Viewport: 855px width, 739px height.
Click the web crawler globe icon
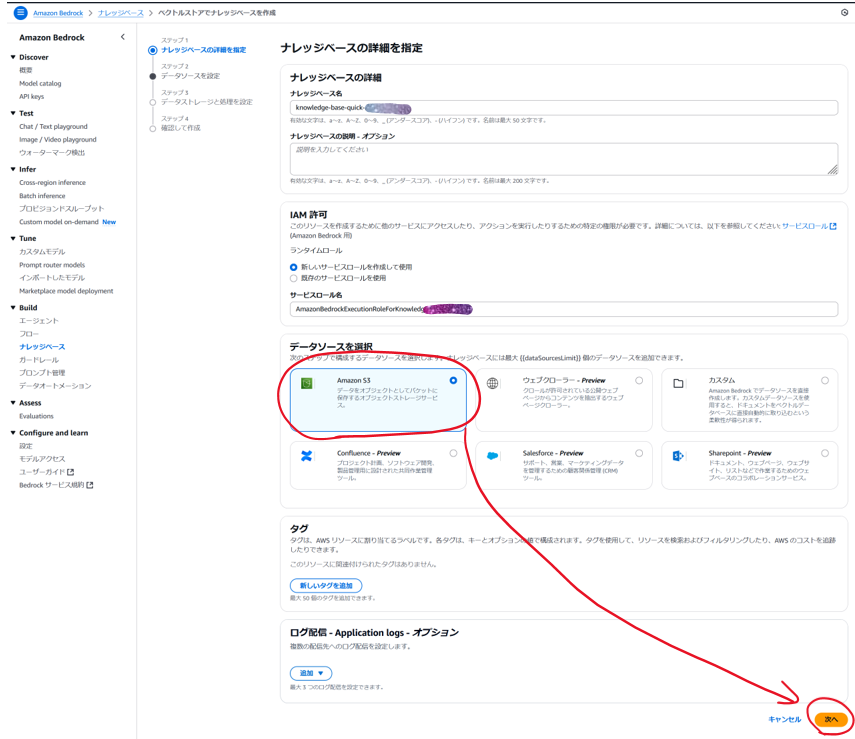(x=492, y=383)
